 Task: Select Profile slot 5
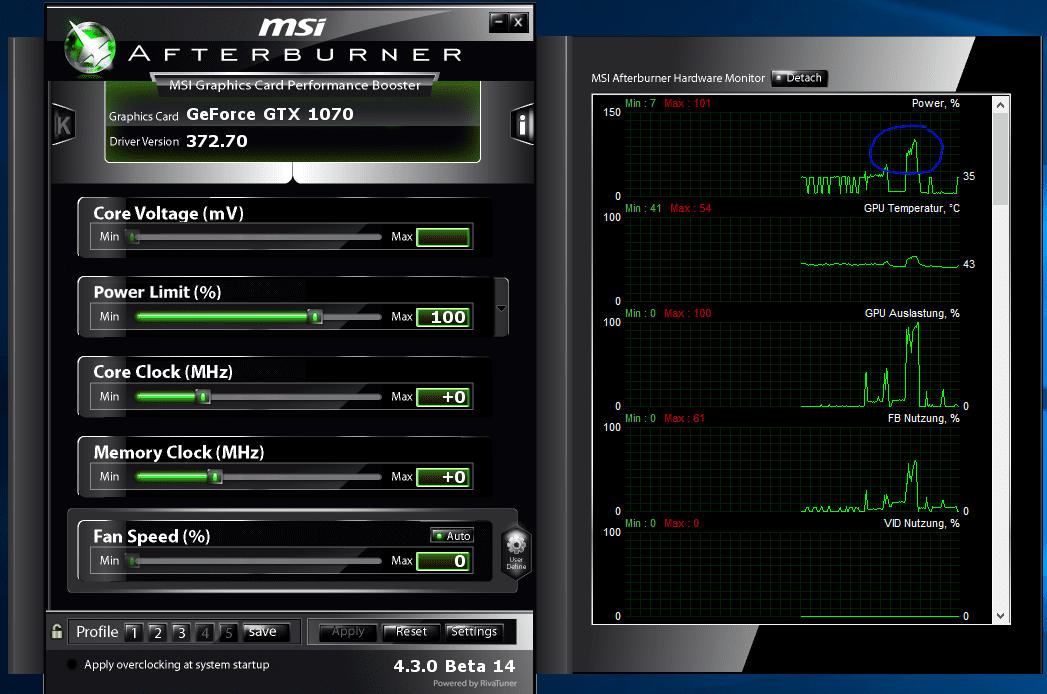pos(228,633)
